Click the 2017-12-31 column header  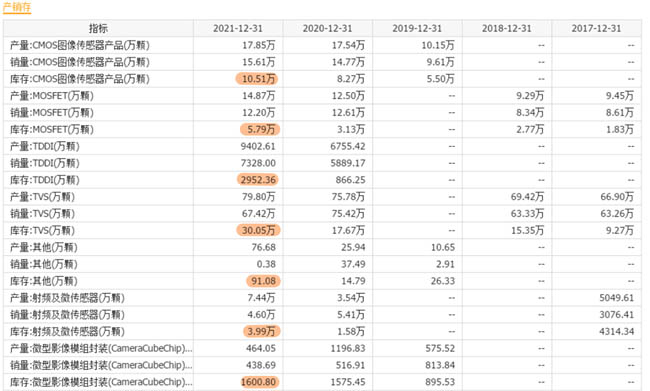pos(596,28)
